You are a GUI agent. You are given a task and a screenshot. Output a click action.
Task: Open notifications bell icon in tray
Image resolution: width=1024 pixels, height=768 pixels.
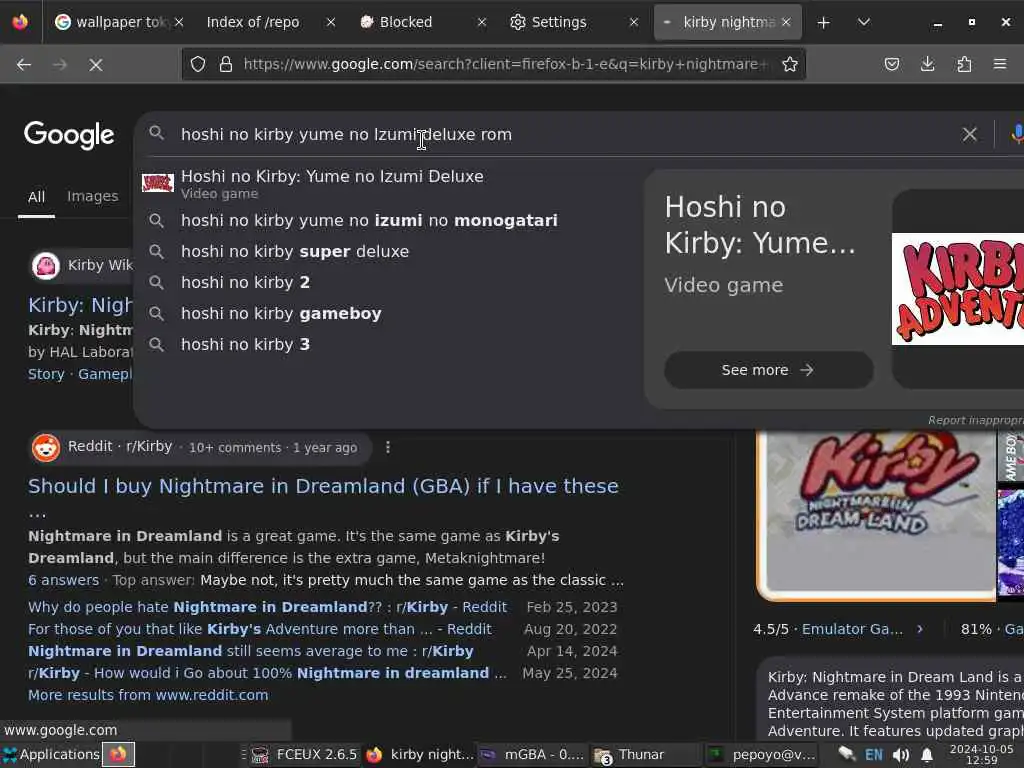click(x=926, y=755)
